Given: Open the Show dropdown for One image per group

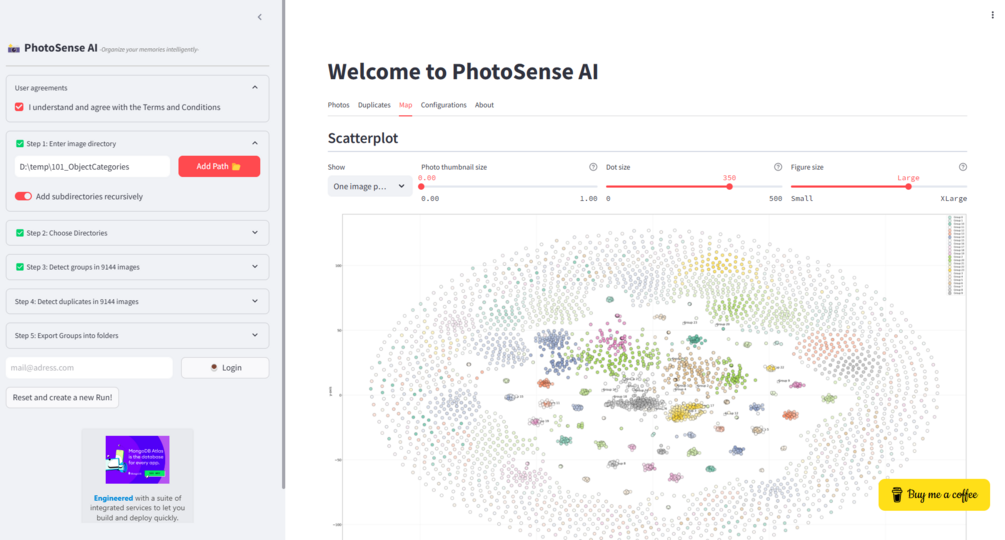Looking at the screenshot, I should 370,186.
